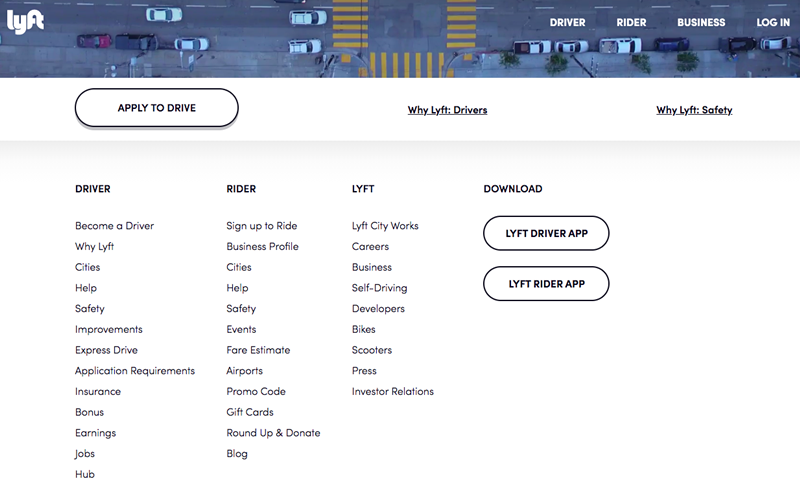Viewport: 800px width, 486px height.
Task: Open the Rider navigation menu item
Action: 631,22
